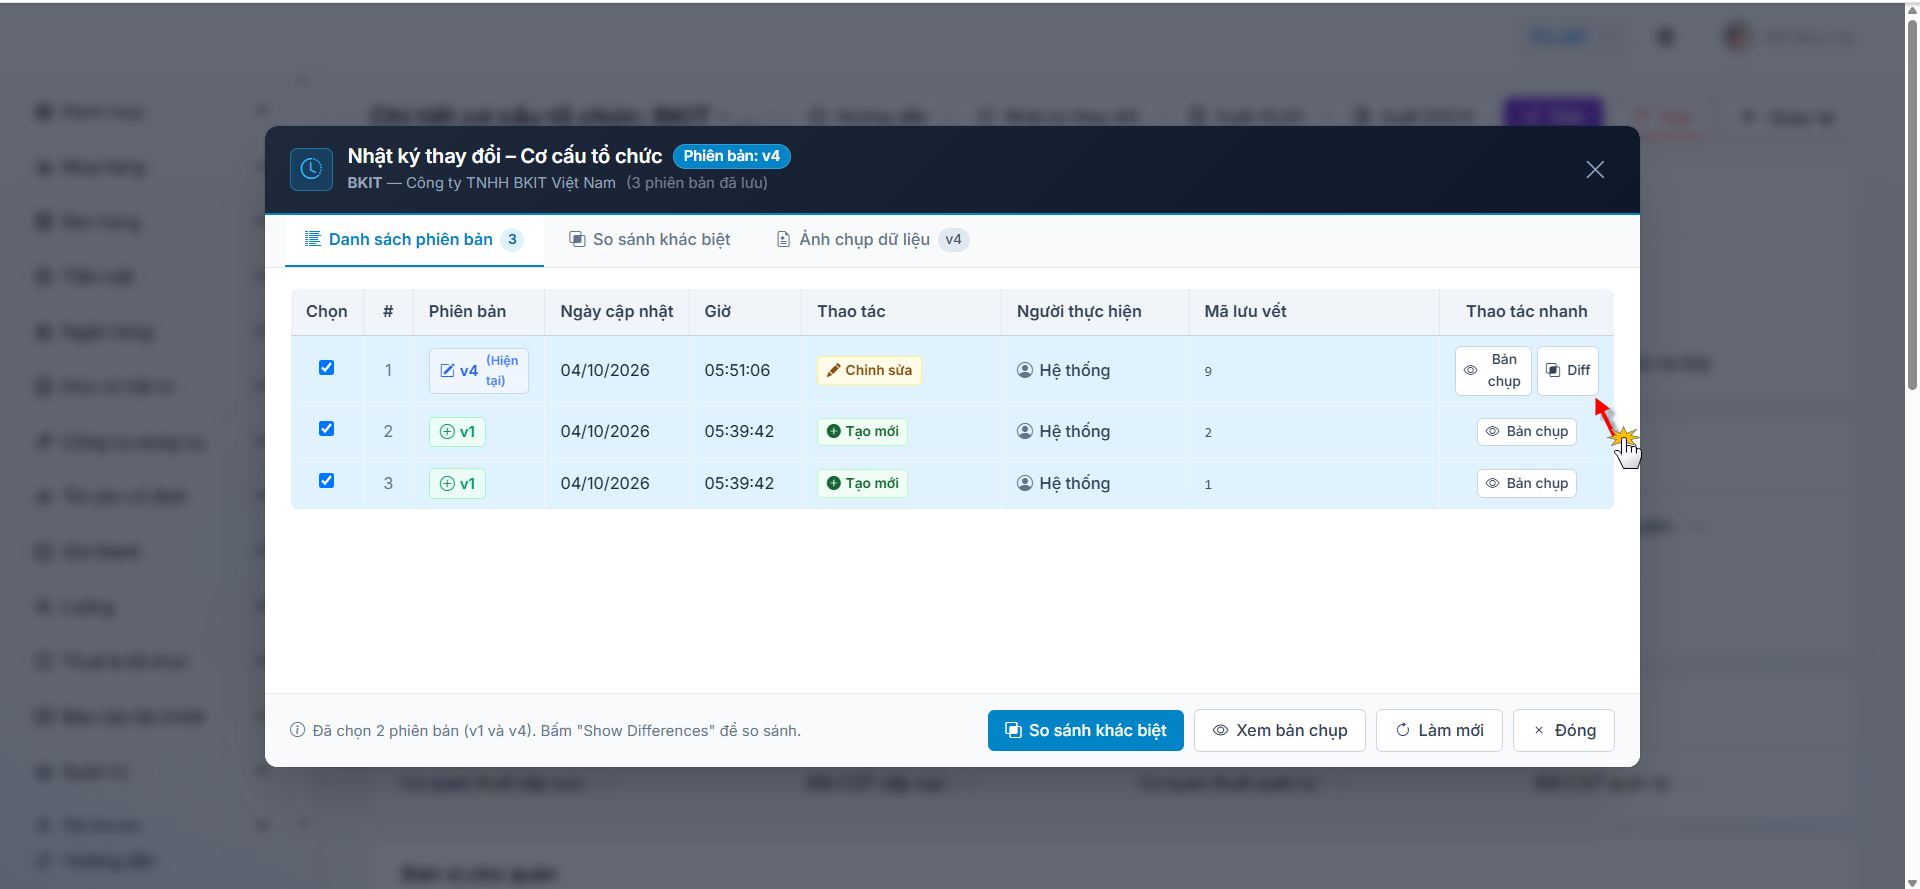1920x889 pixels.
Task: Uncheck the checkbox for row 1 (v4)
Action: (326, 368)
